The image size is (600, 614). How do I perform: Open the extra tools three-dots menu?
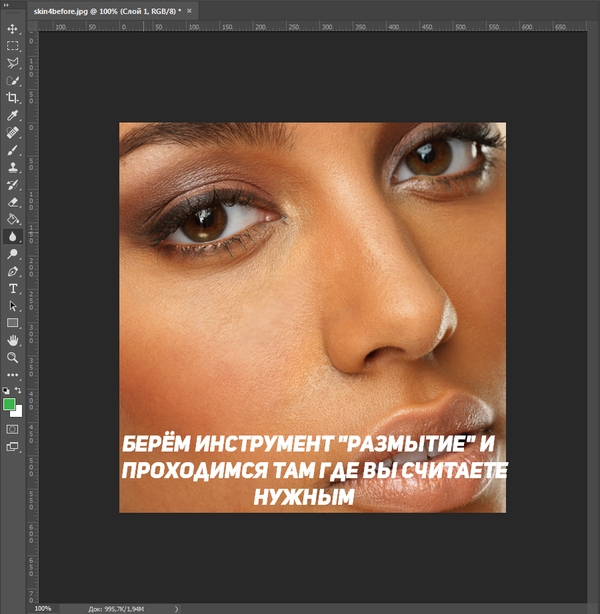(13, 374)
